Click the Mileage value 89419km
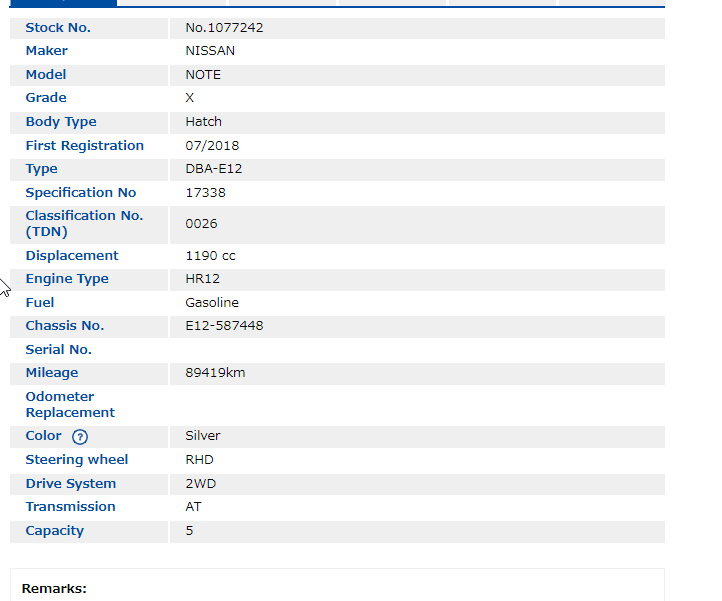This screenshot has height=601, width=722. point(215,373)
